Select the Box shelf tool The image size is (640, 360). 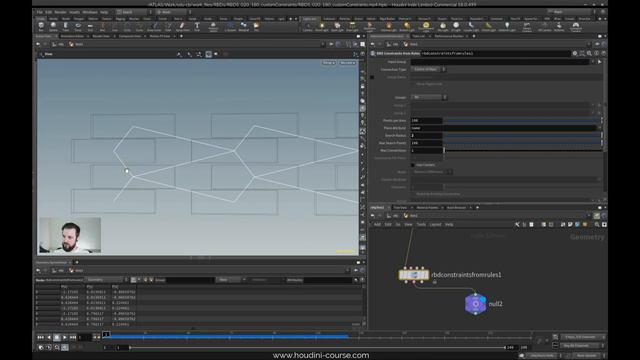[41, 27]
